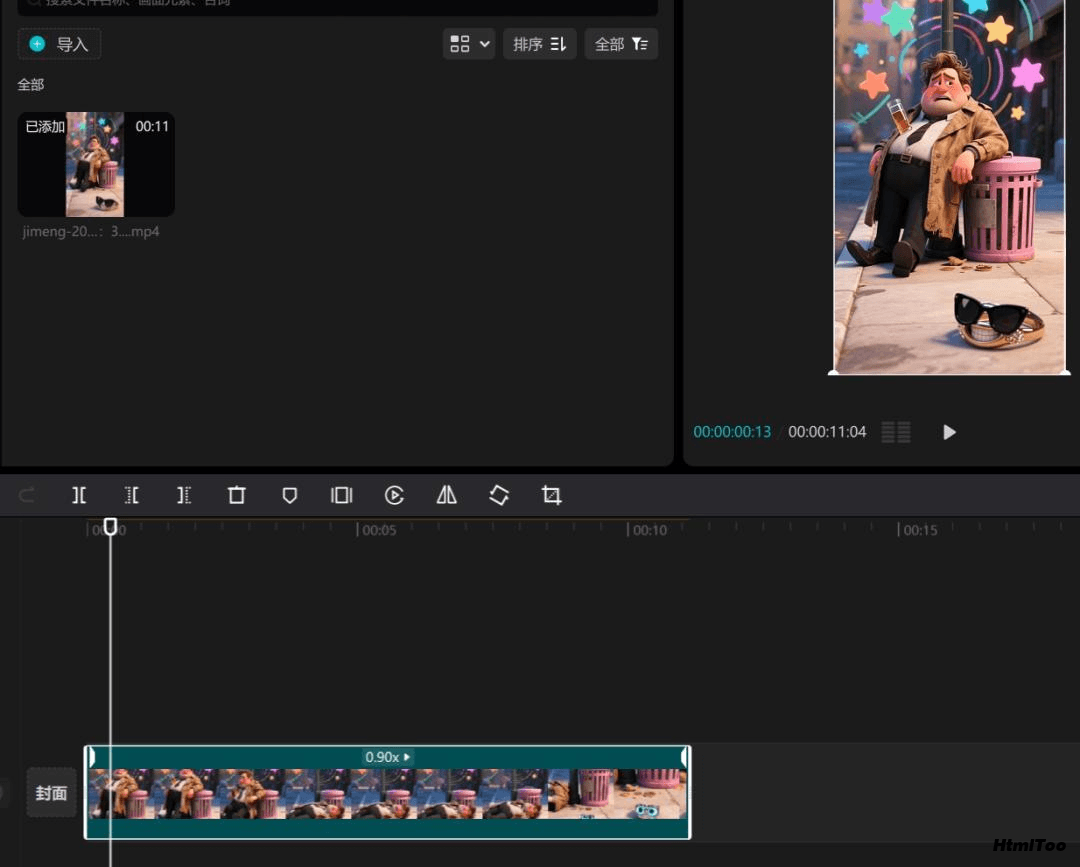Click the Rotate icon

tap(499, 495)
